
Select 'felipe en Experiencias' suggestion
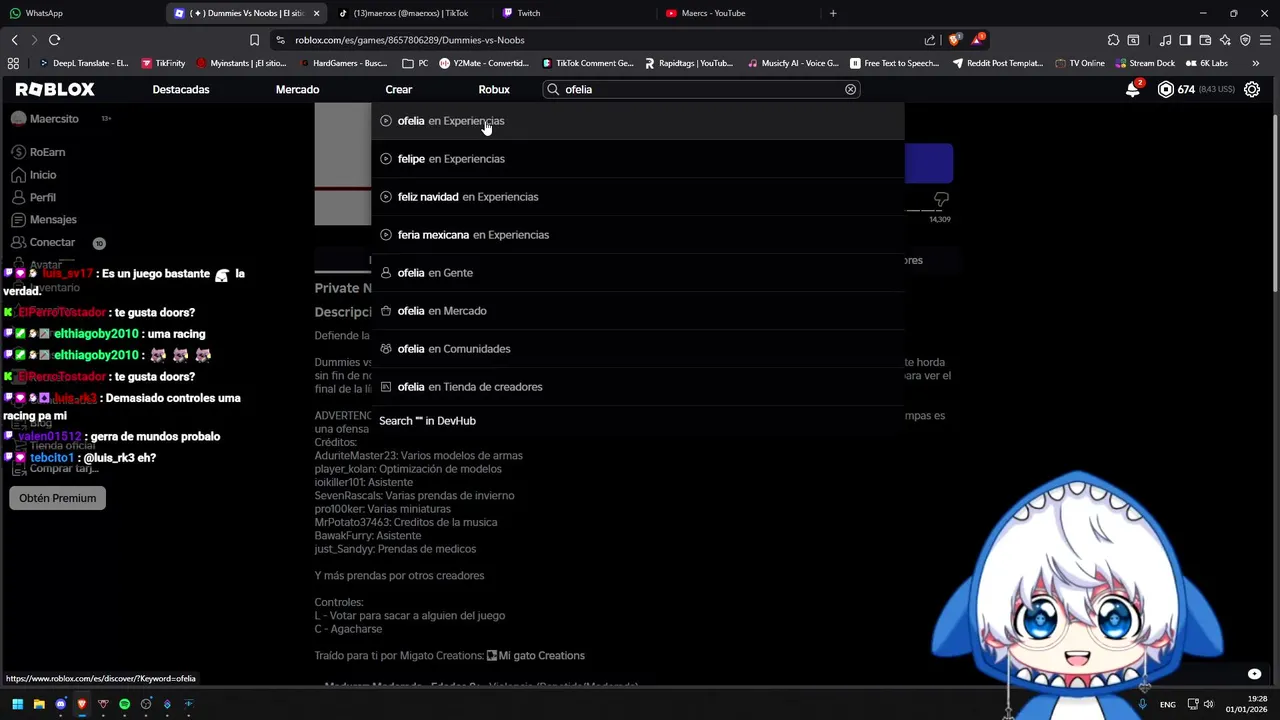(638, 159)
